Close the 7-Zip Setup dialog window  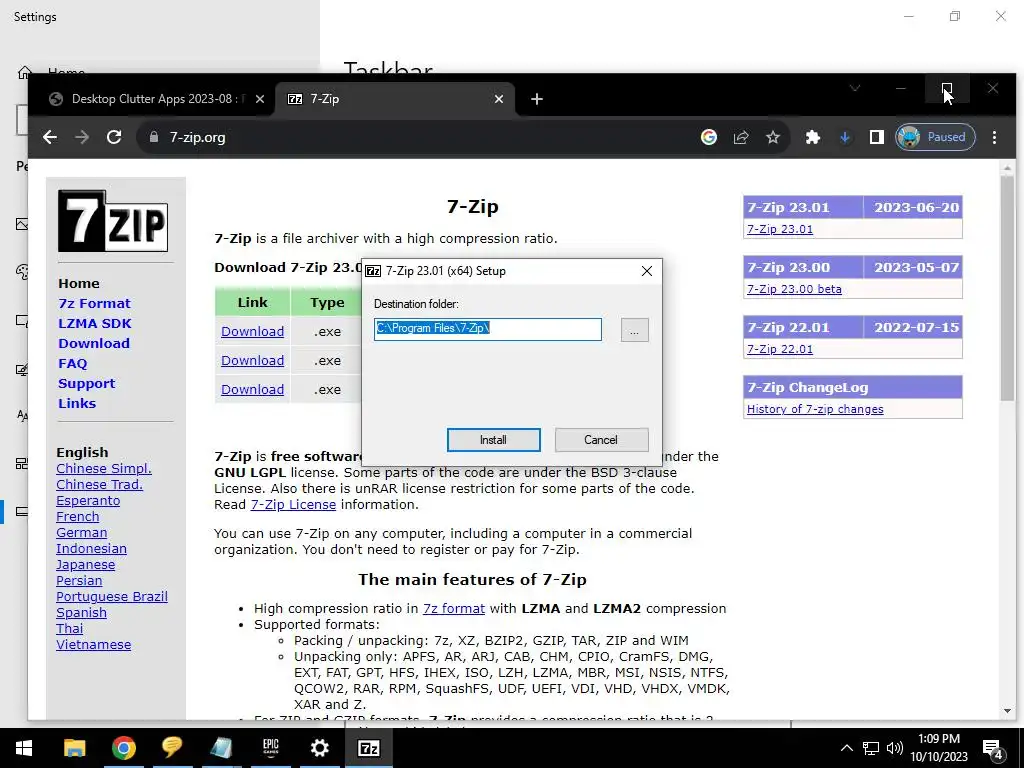click(647, 271)
